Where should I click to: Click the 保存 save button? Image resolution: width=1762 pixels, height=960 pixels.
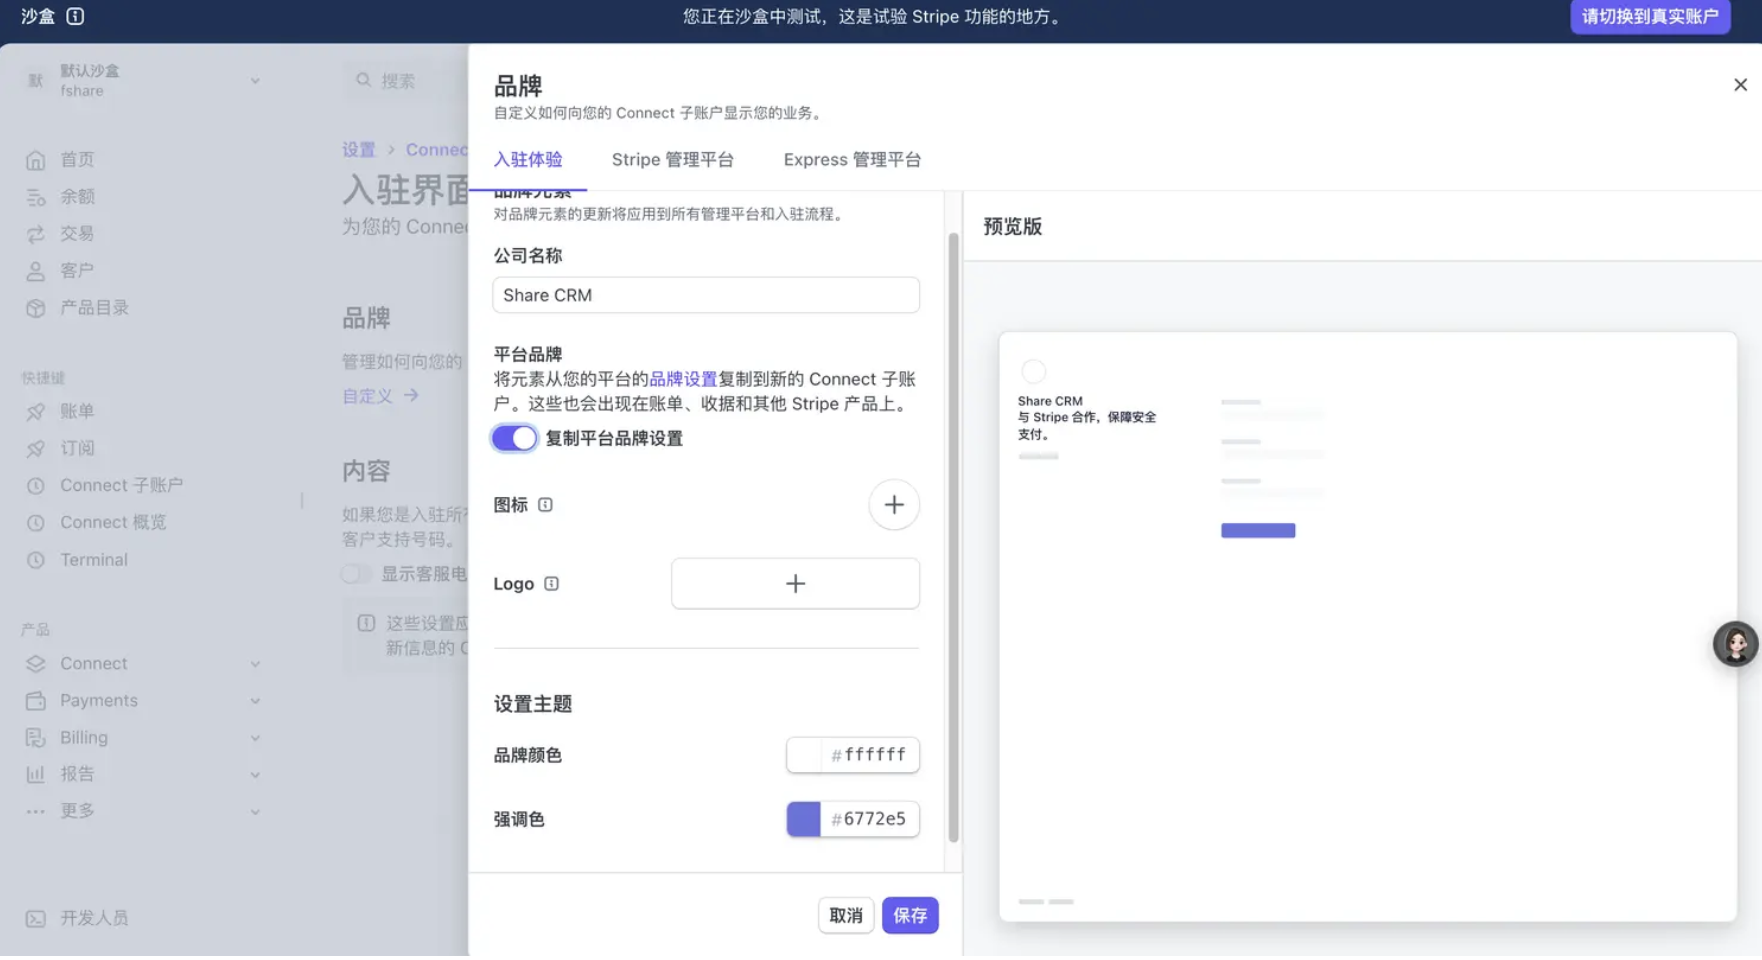[x=910, y=915]
